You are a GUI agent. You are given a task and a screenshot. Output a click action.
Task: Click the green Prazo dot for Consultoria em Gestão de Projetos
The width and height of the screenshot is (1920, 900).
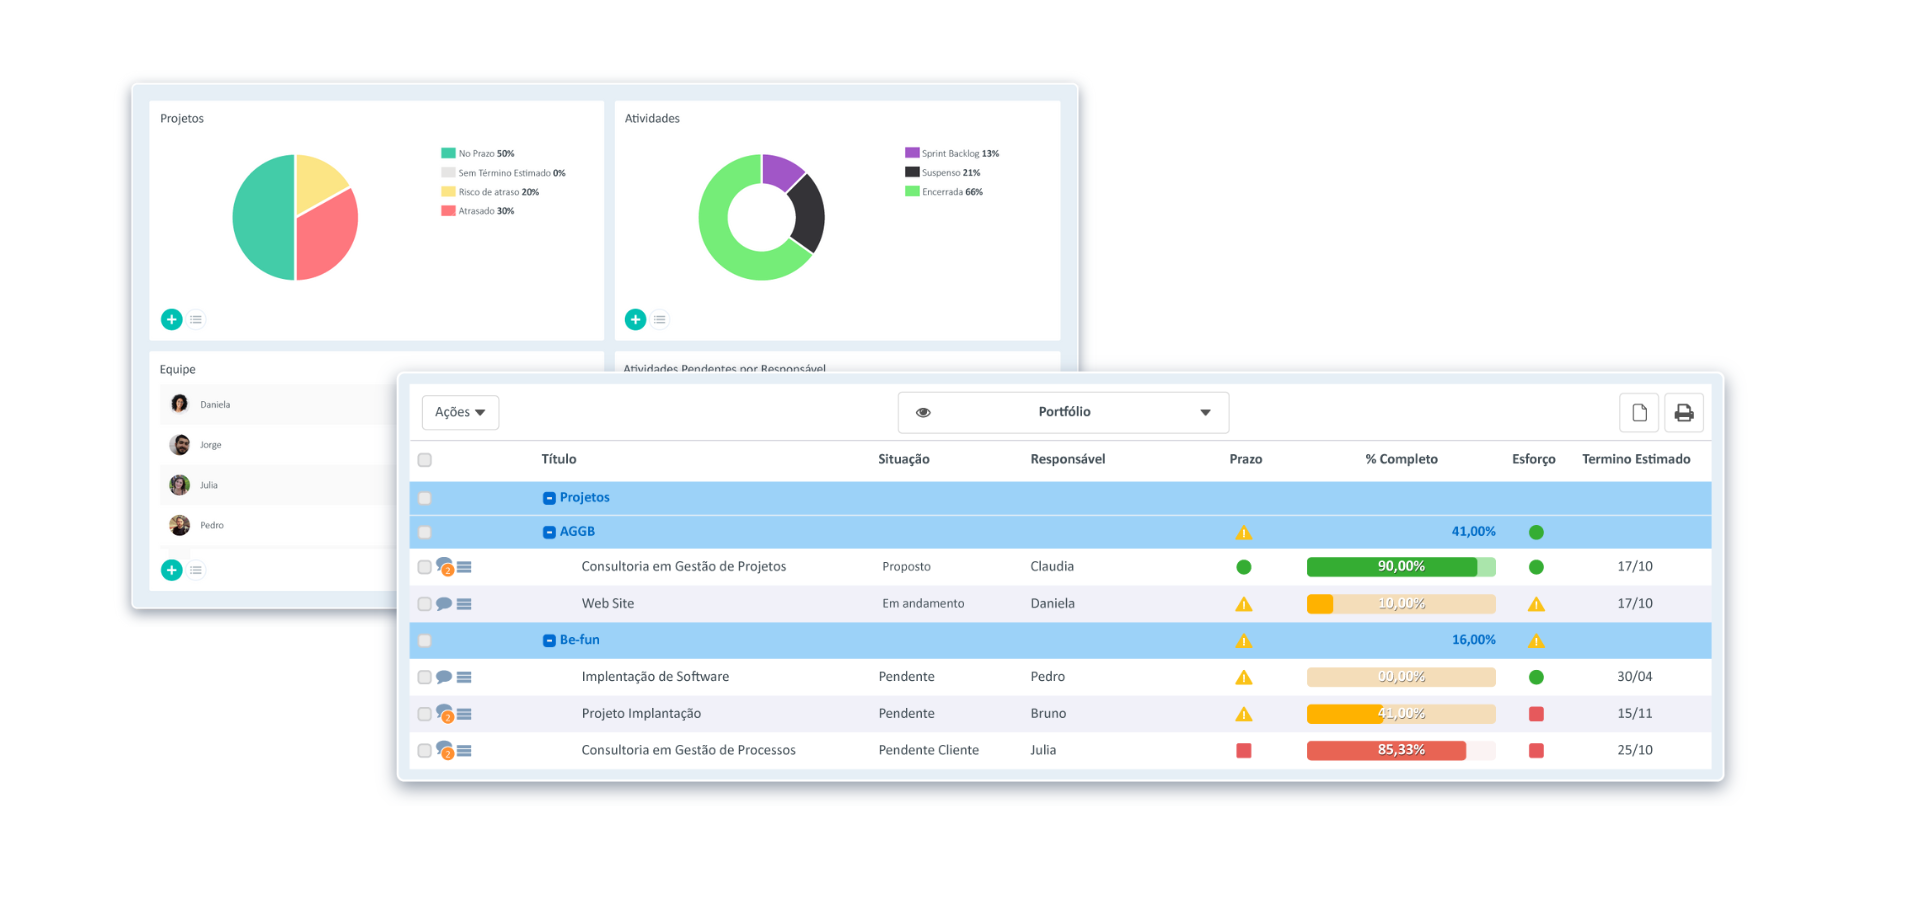(x=1244, y=567)
